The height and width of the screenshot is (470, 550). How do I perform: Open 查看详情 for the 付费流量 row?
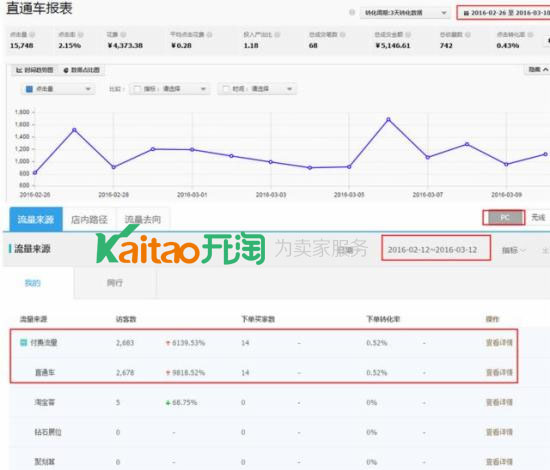(x=499, y=343)
